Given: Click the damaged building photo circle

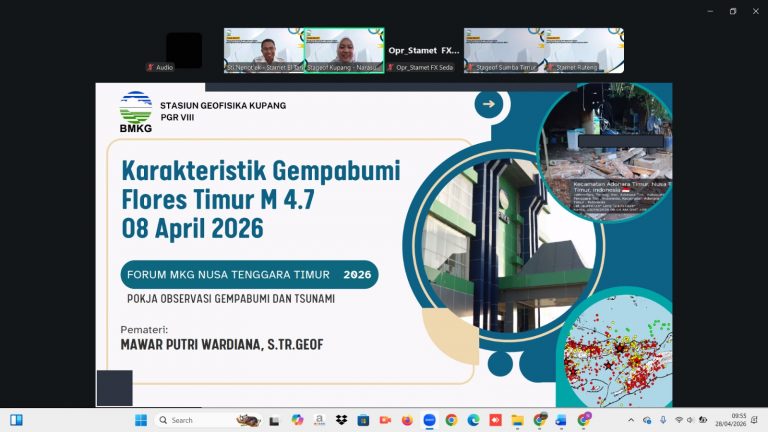Looking at the screenshot, I should [x=606, y=152].
